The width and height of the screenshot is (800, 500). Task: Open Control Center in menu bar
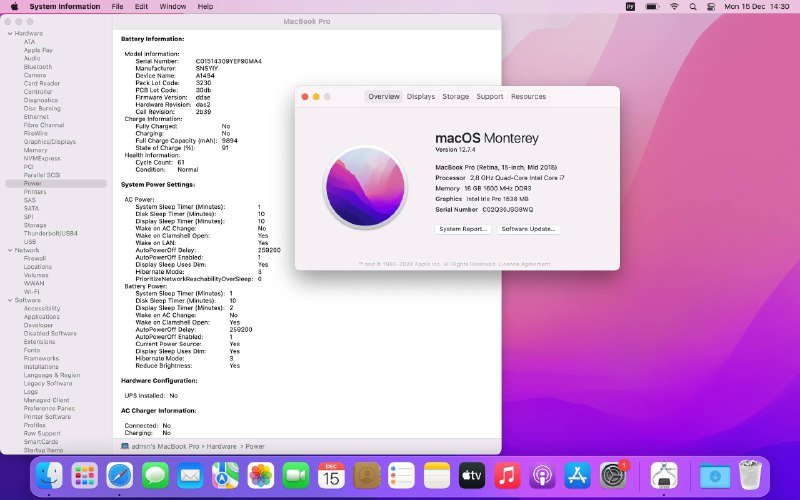pos(711,7)
